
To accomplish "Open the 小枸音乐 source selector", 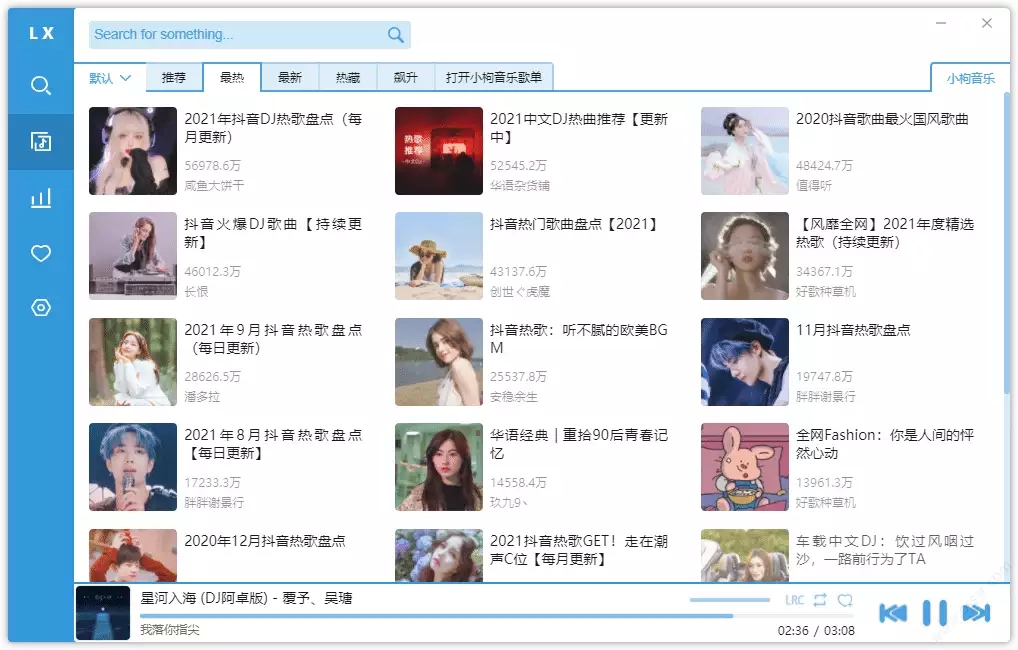I will (x=970, y=78).
